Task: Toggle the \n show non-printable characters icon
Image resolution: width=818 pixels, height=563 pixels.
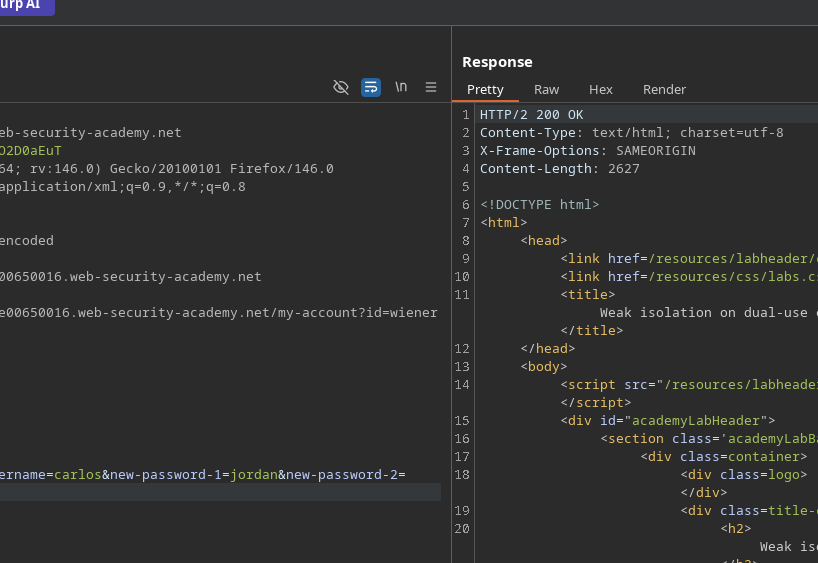Action: (x=401, y=87)
